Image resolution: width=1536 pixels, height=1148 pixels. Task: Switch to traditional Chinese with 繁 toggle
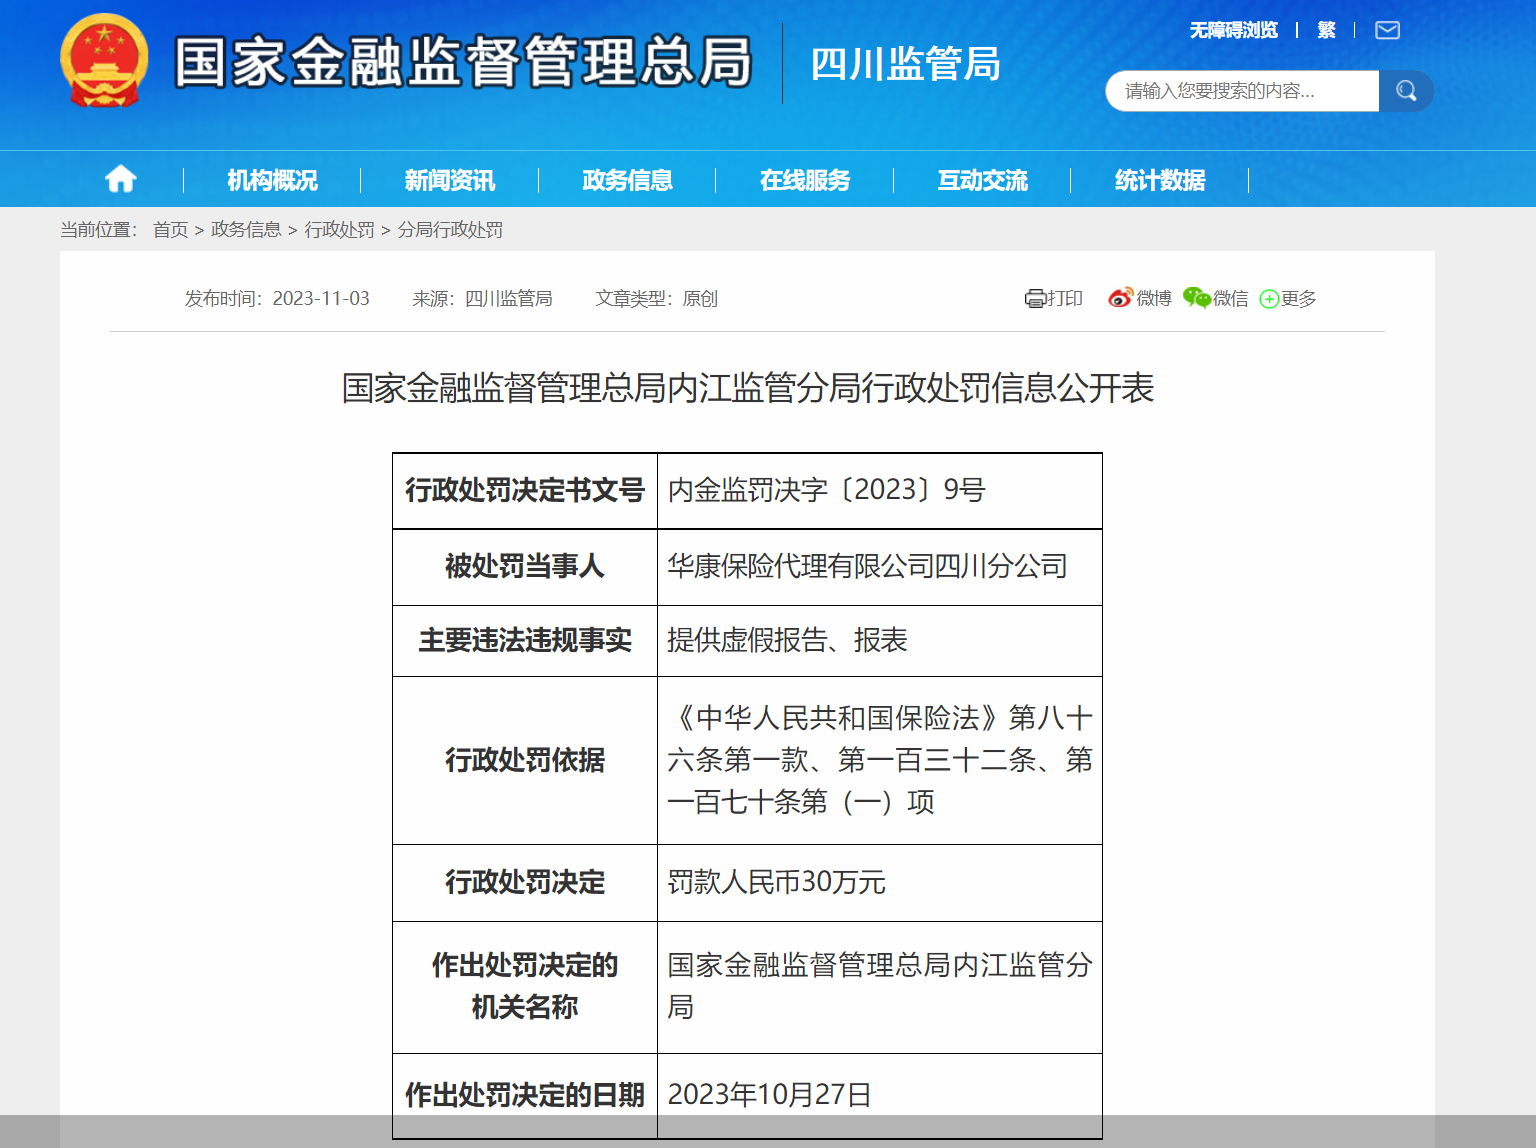1327,30
